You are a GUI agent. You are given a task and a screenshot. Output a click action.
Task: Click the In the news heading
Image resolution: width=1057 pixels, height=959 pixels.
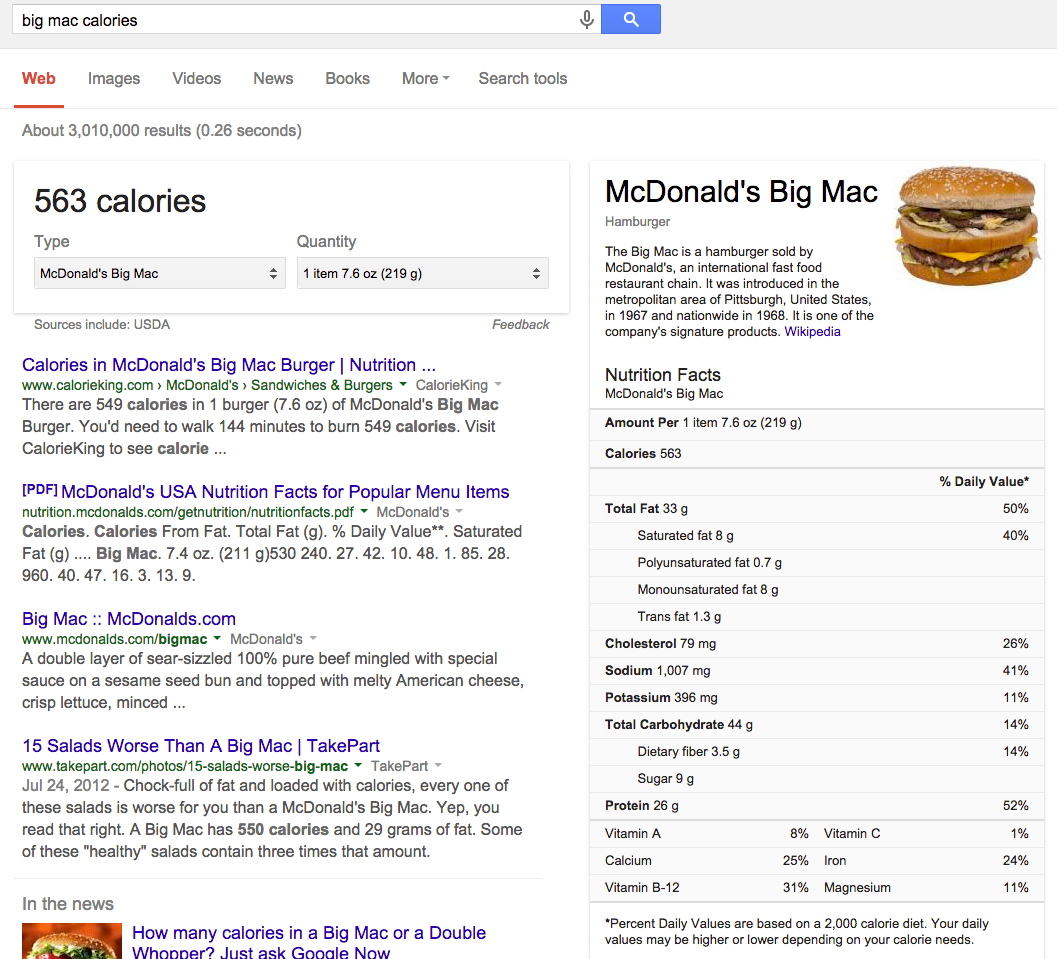click(68, 904)
